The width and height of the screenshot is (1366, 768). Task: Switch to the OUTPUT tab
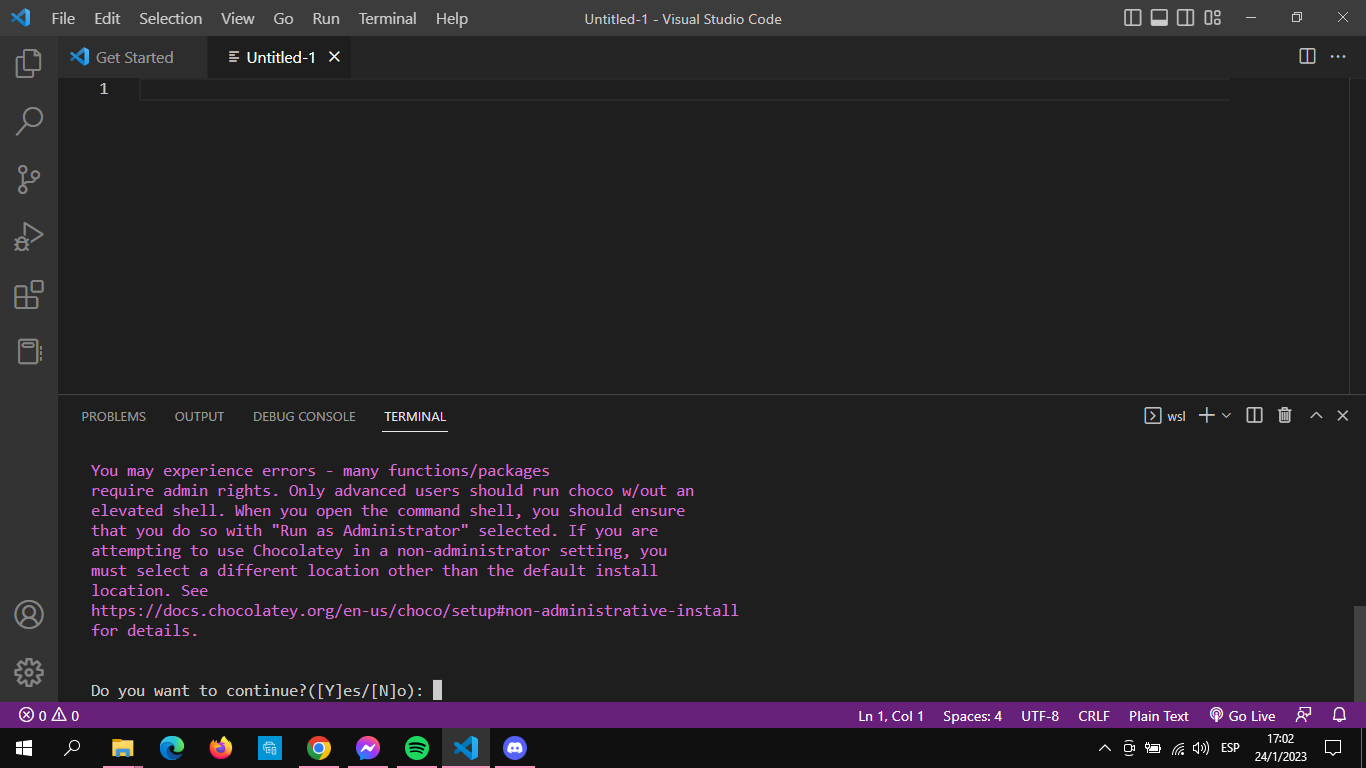point(199,416)
